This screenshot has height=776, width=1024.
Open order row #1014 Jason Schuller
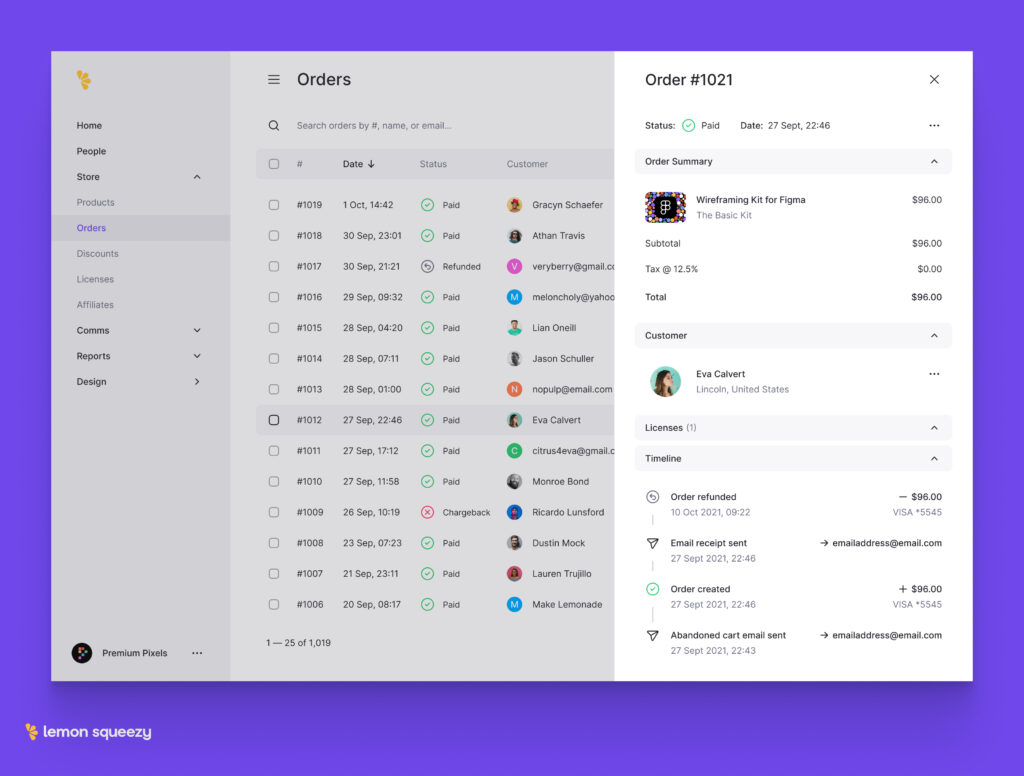click(x=436, y=359)
